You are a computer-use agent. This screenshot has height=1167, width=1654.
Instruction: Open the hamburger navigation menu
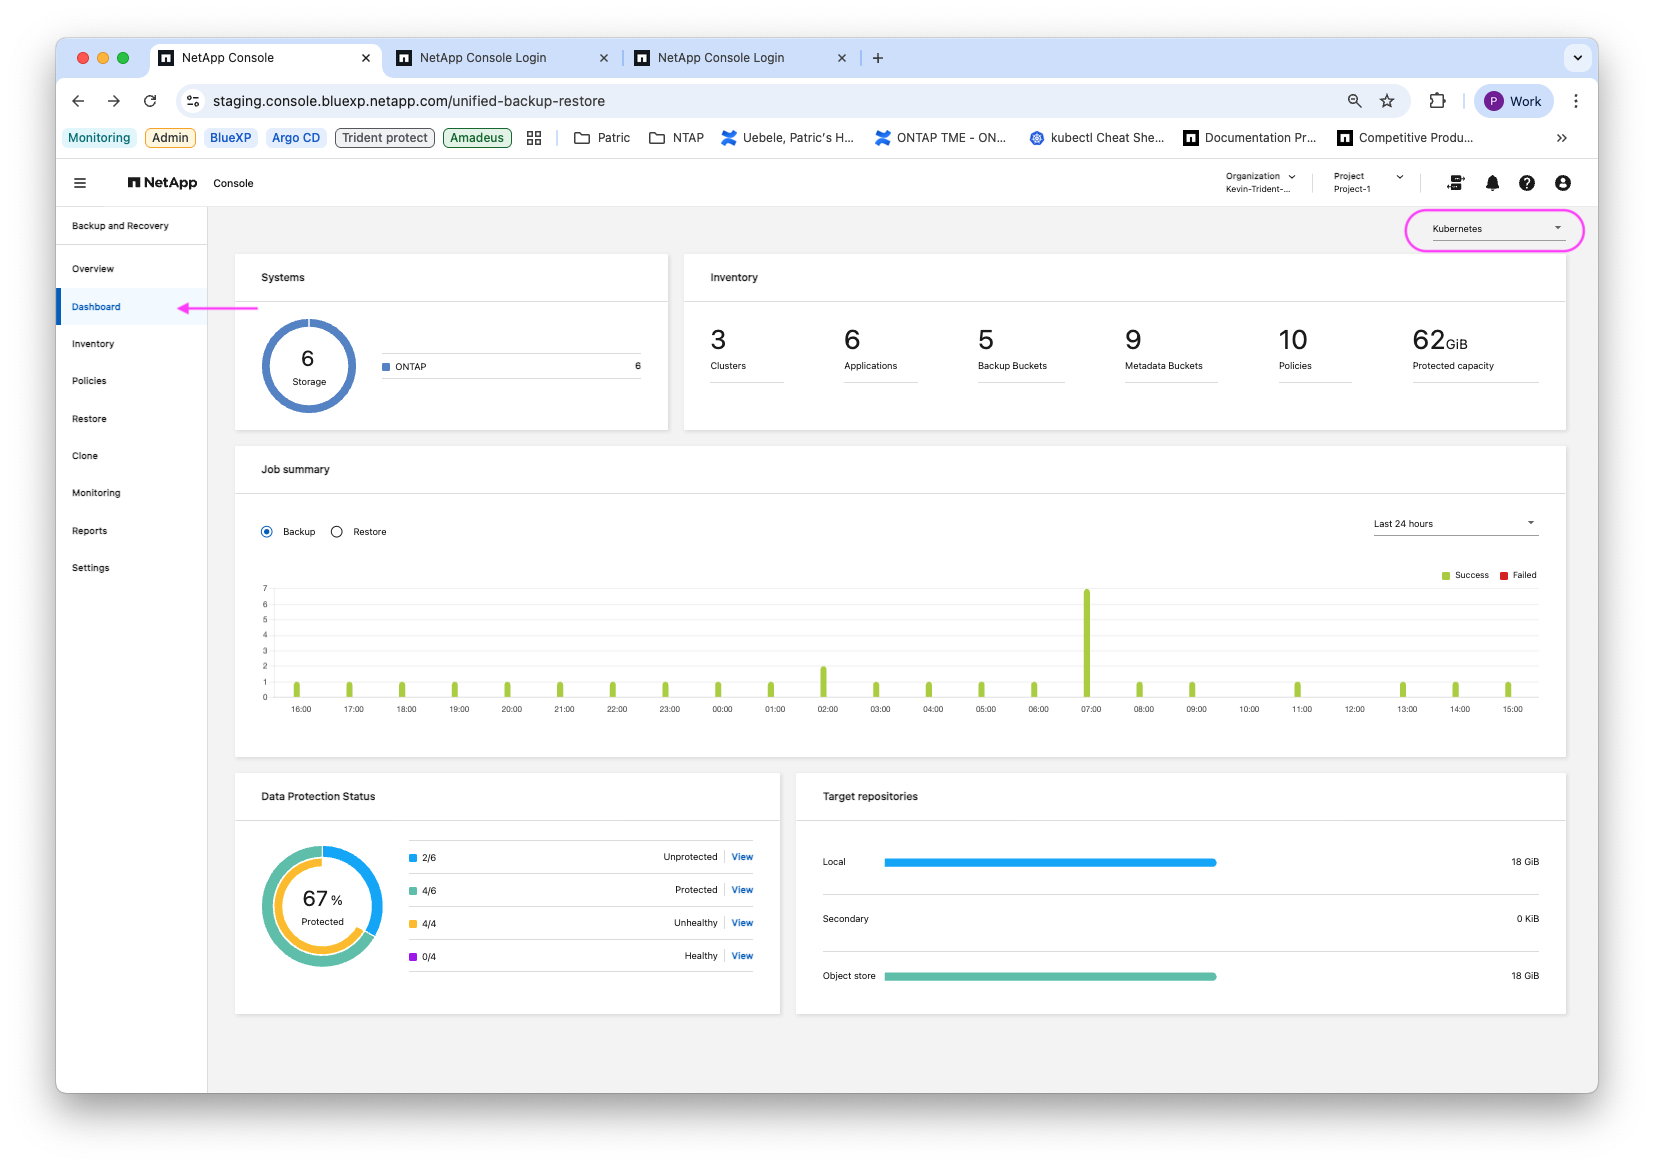tap(80, 183)
